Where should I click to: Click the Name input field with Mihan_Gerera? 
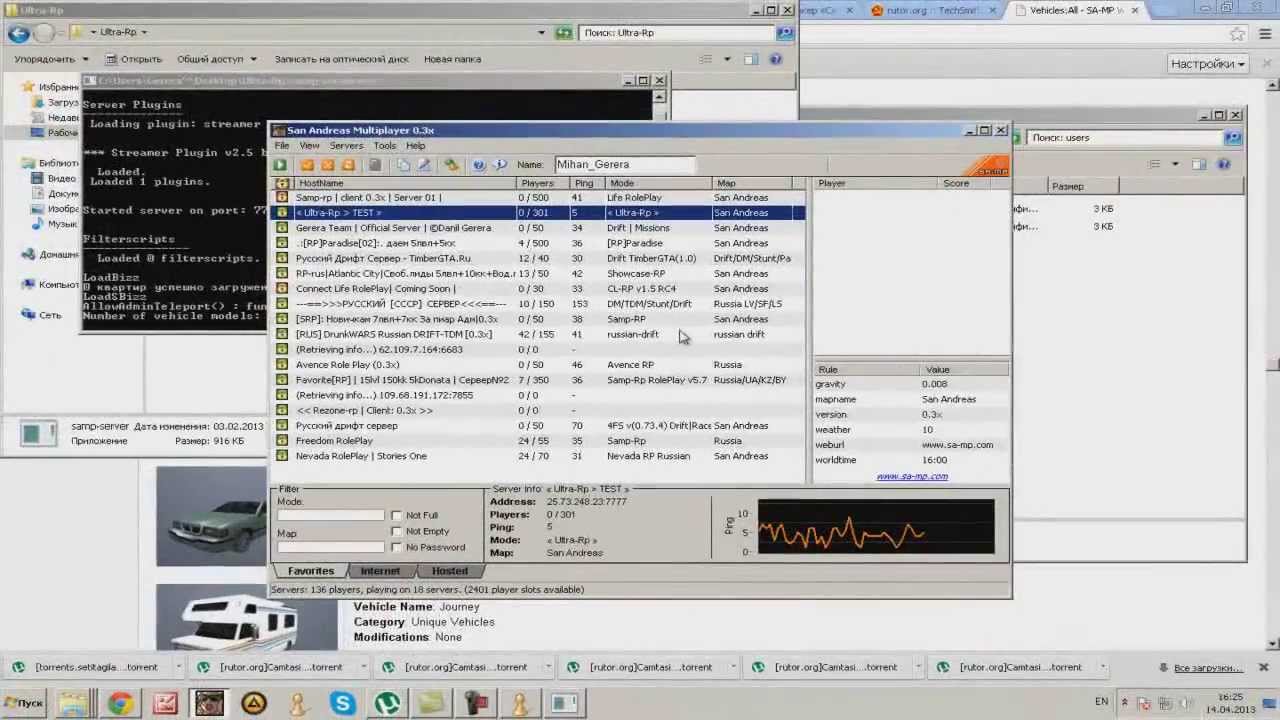[624, 165]
